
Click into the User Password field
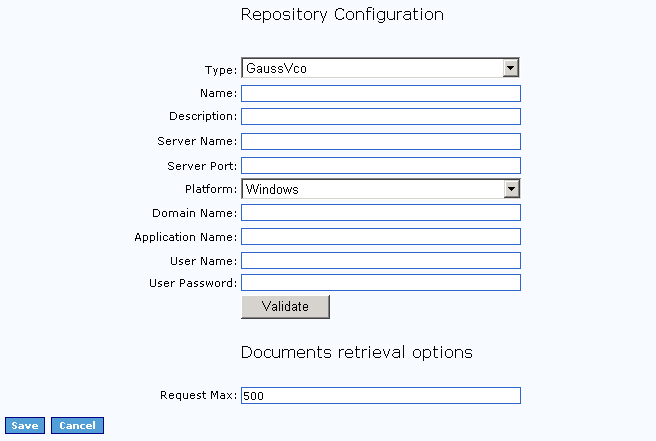pos(381,282)
